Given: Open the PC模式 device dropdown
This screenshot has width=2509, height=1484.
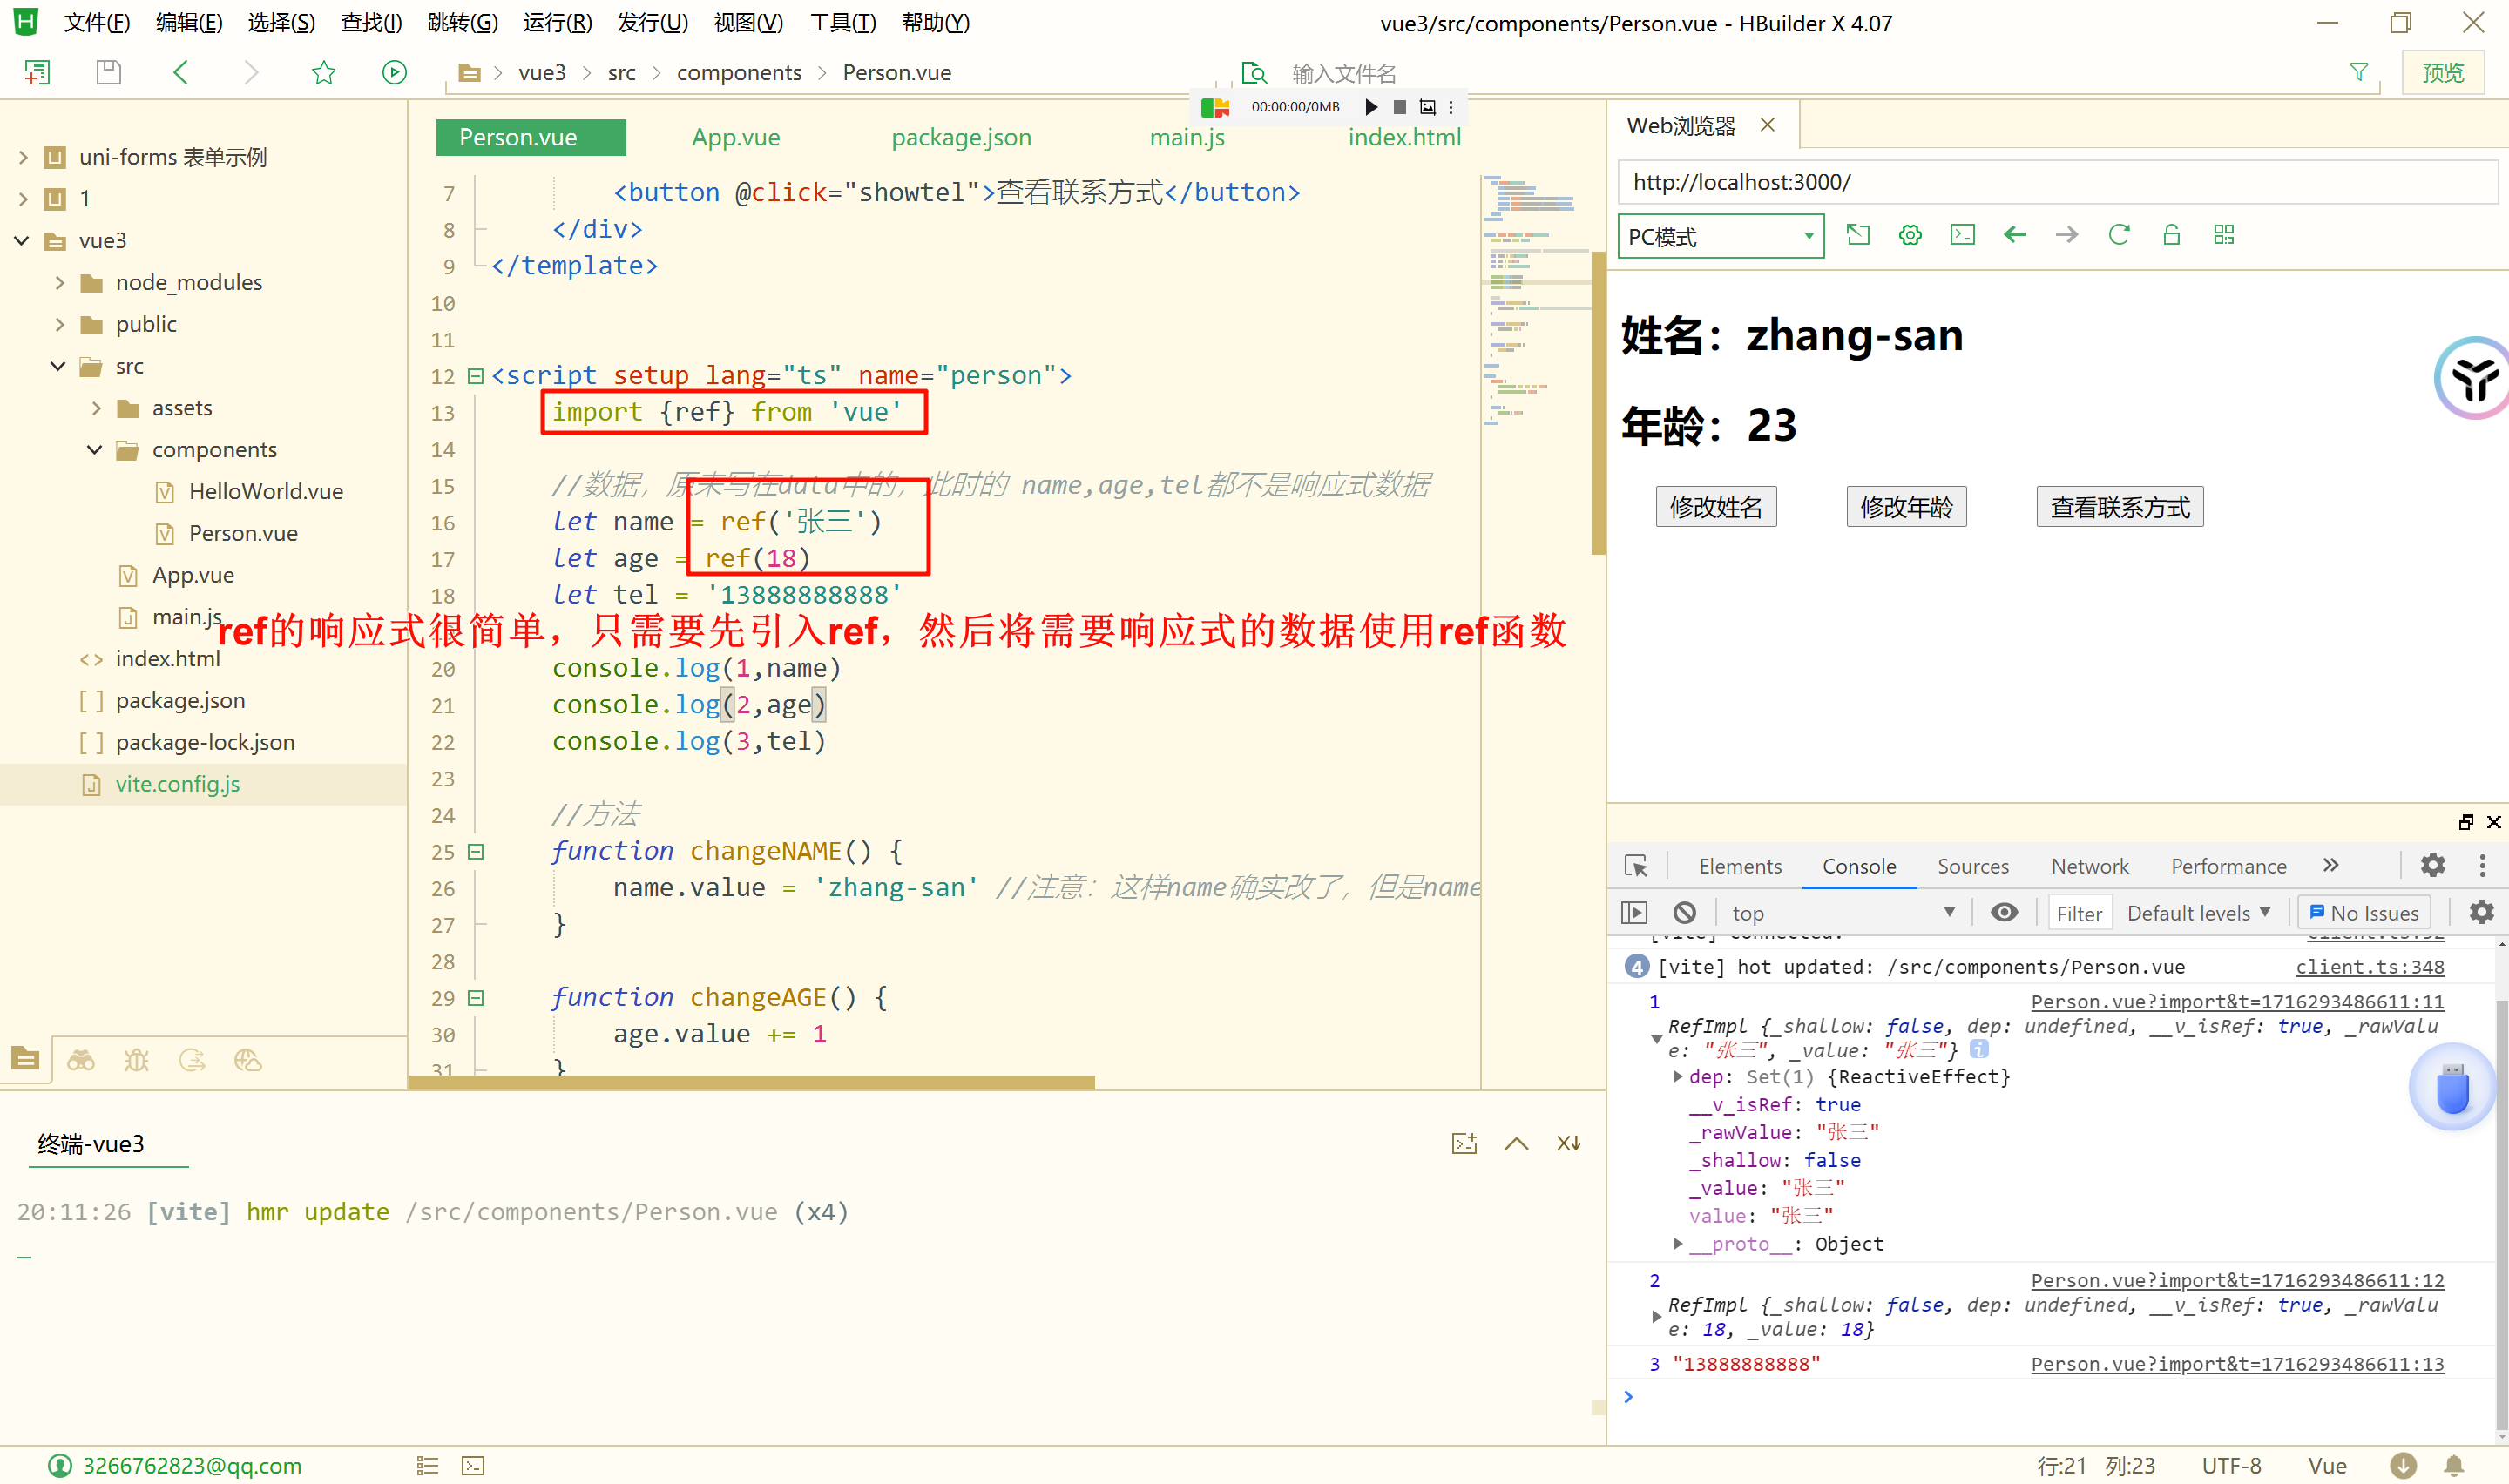Looking at the screenshot, I should 1720,237.
